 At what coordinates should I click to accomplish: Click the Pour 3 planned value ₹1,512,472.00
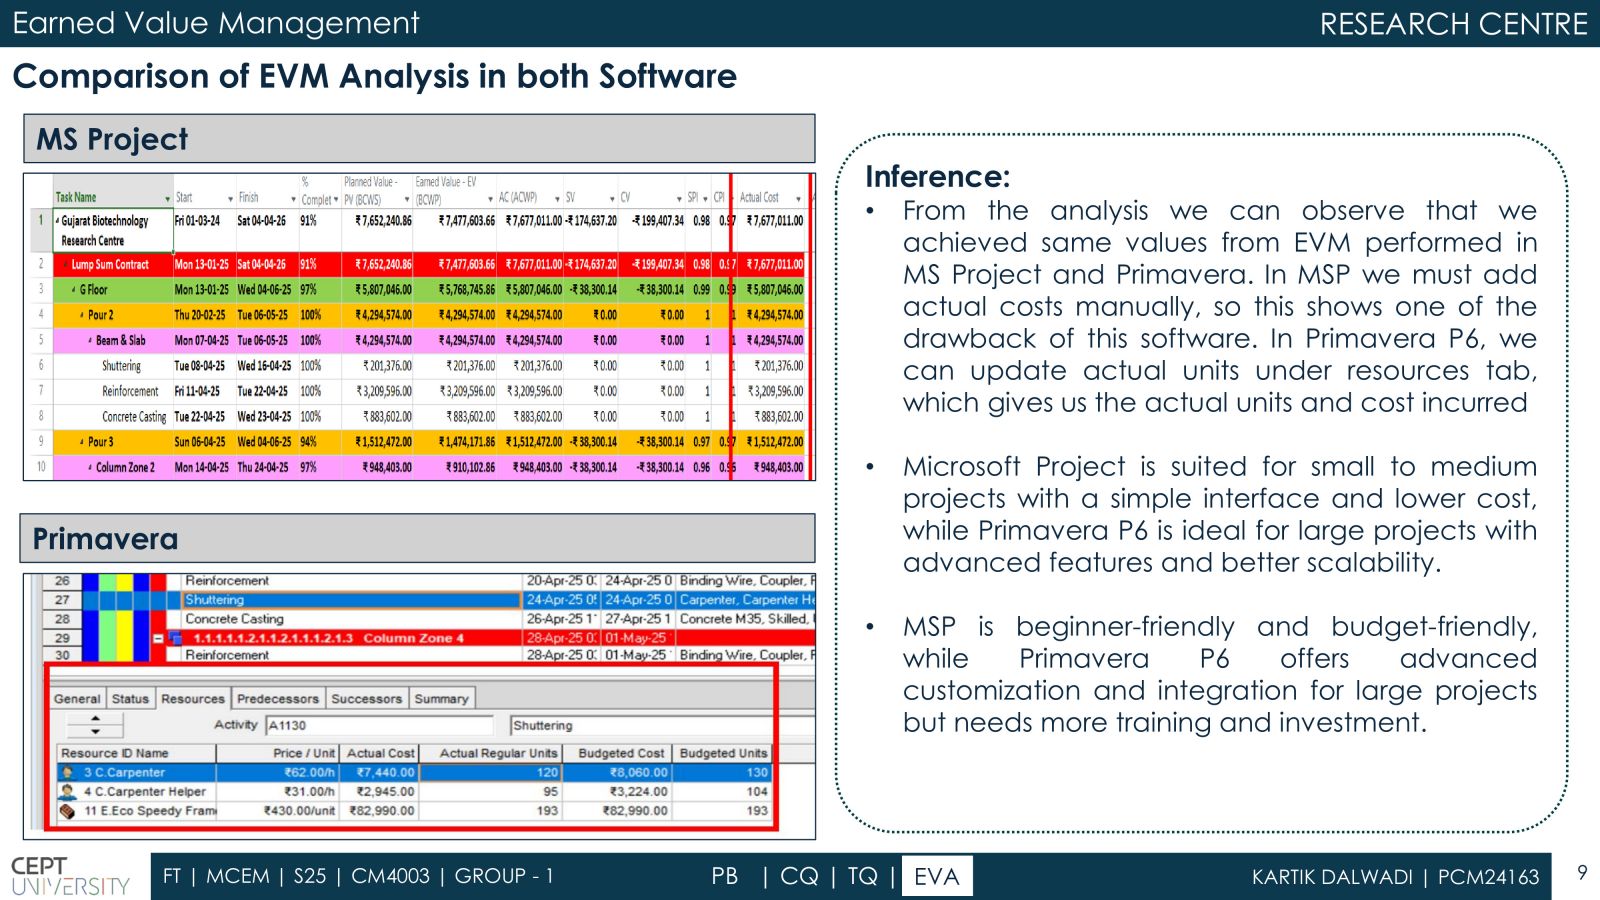click(x=383, y=442)
